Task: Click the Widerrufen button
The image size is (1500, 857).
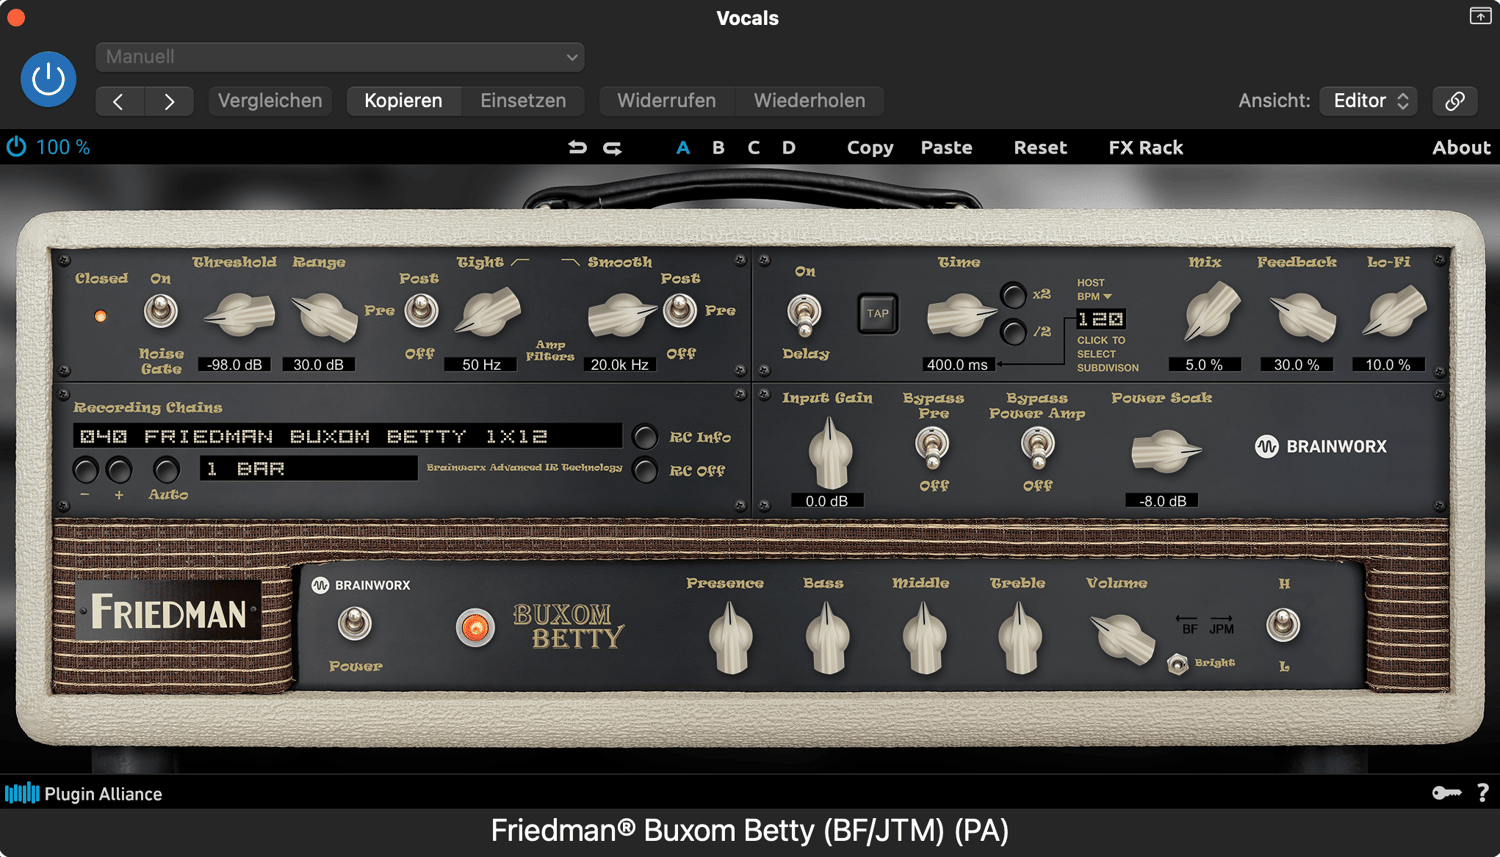Action: 667,101
